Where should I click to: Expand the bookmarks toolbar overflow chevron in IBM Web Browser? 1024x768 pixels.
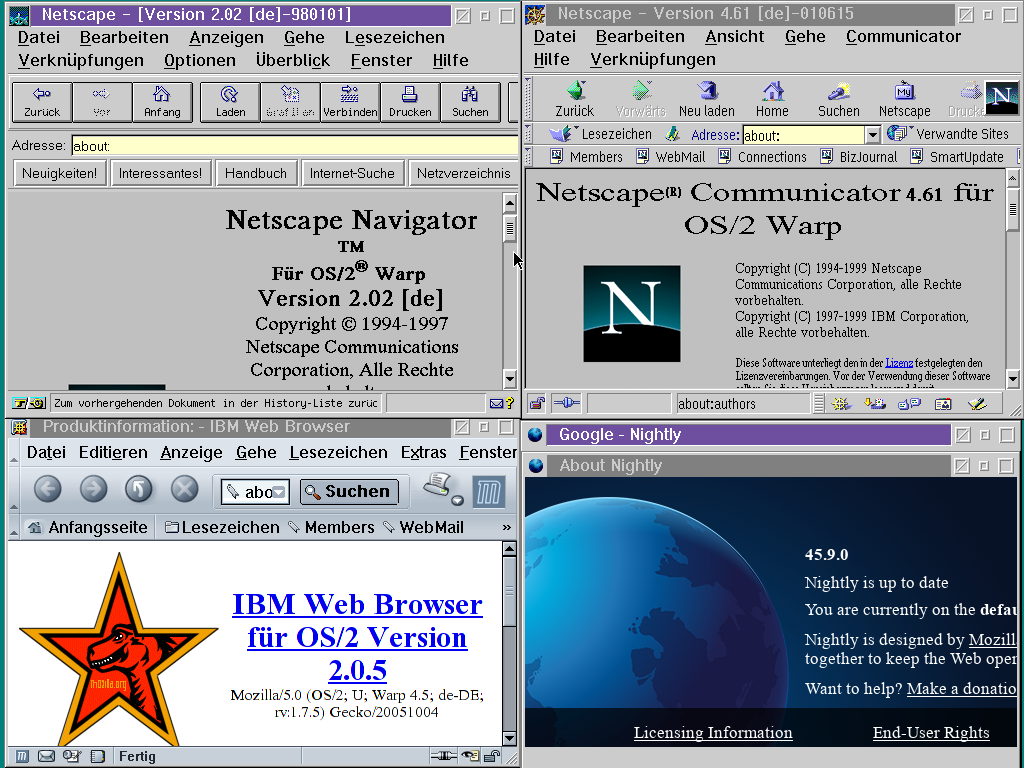click(x=507, y=527)
